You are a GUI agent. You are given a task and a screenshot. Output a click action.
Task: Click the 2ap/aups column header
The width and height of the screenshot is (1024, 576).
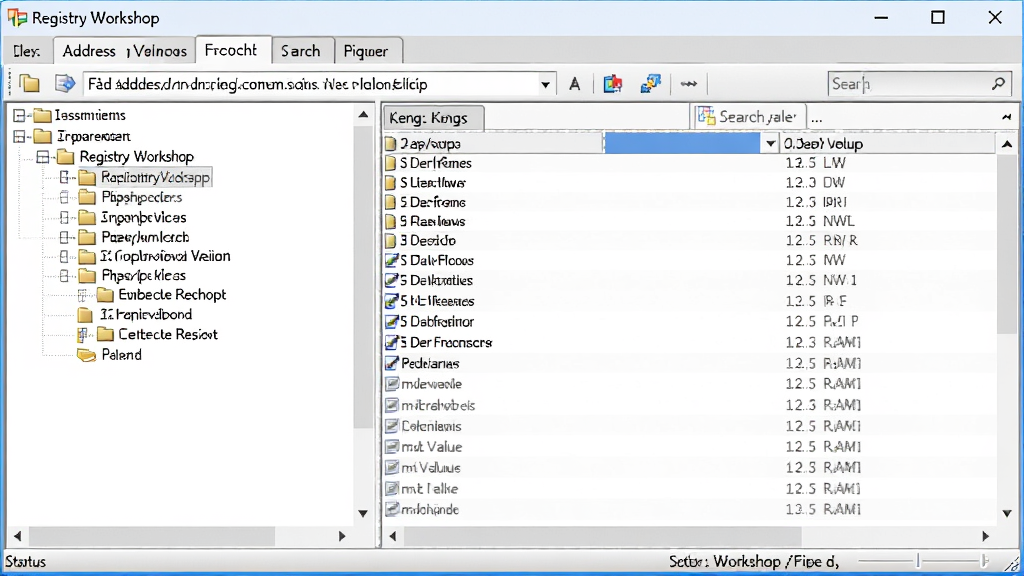(493, 144)
